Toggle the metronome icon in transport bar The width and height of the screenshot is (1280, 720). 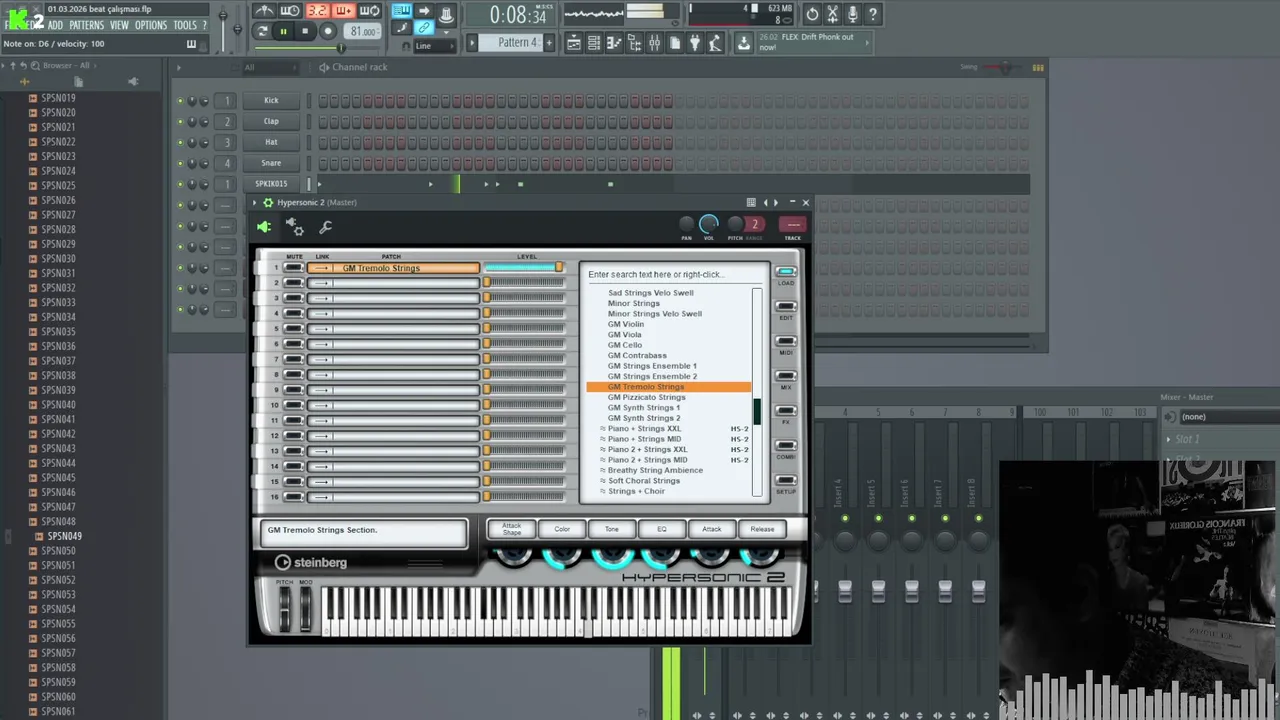point(264,11)
